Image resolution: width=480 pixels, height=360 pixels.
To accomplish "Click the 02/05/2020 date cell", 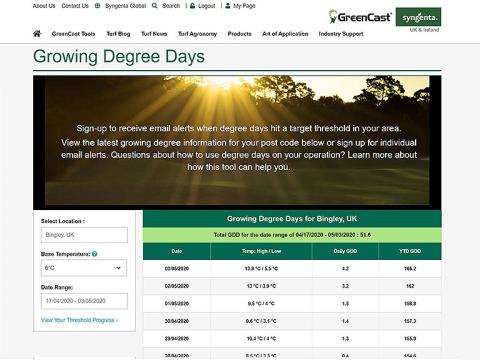I will point(177,286).
